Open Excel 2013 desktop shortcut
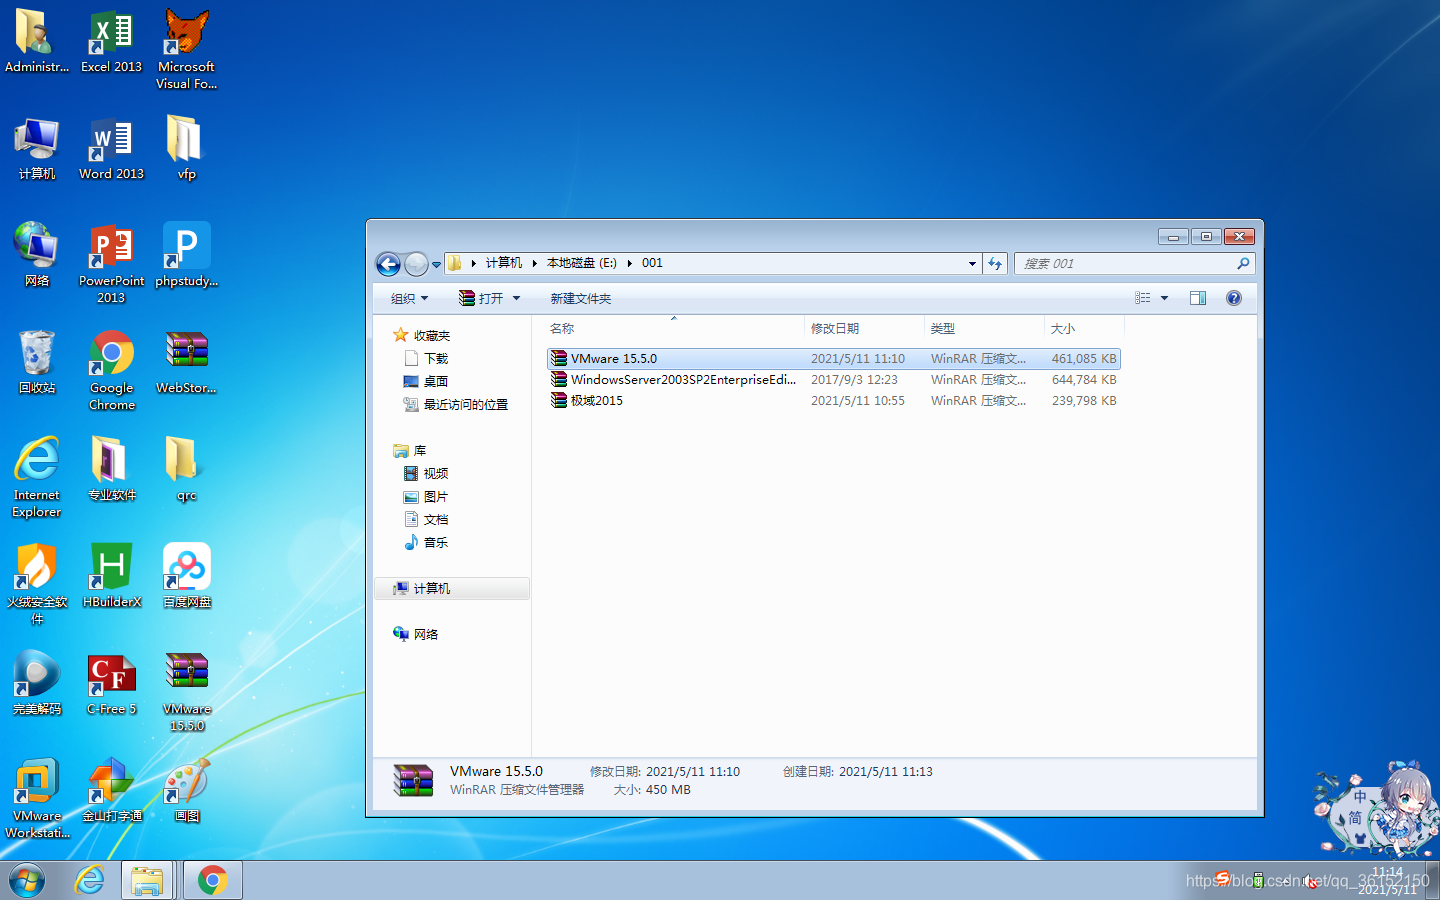1440x900 pixels. click(x=111, y=41)
